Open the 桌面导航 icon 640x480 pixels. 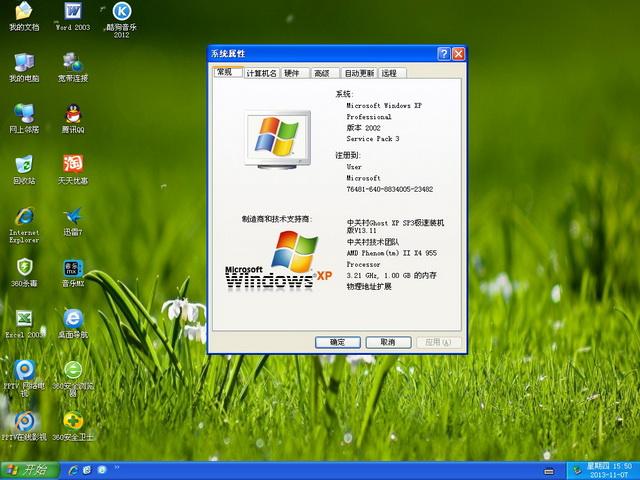pos(73,324)
